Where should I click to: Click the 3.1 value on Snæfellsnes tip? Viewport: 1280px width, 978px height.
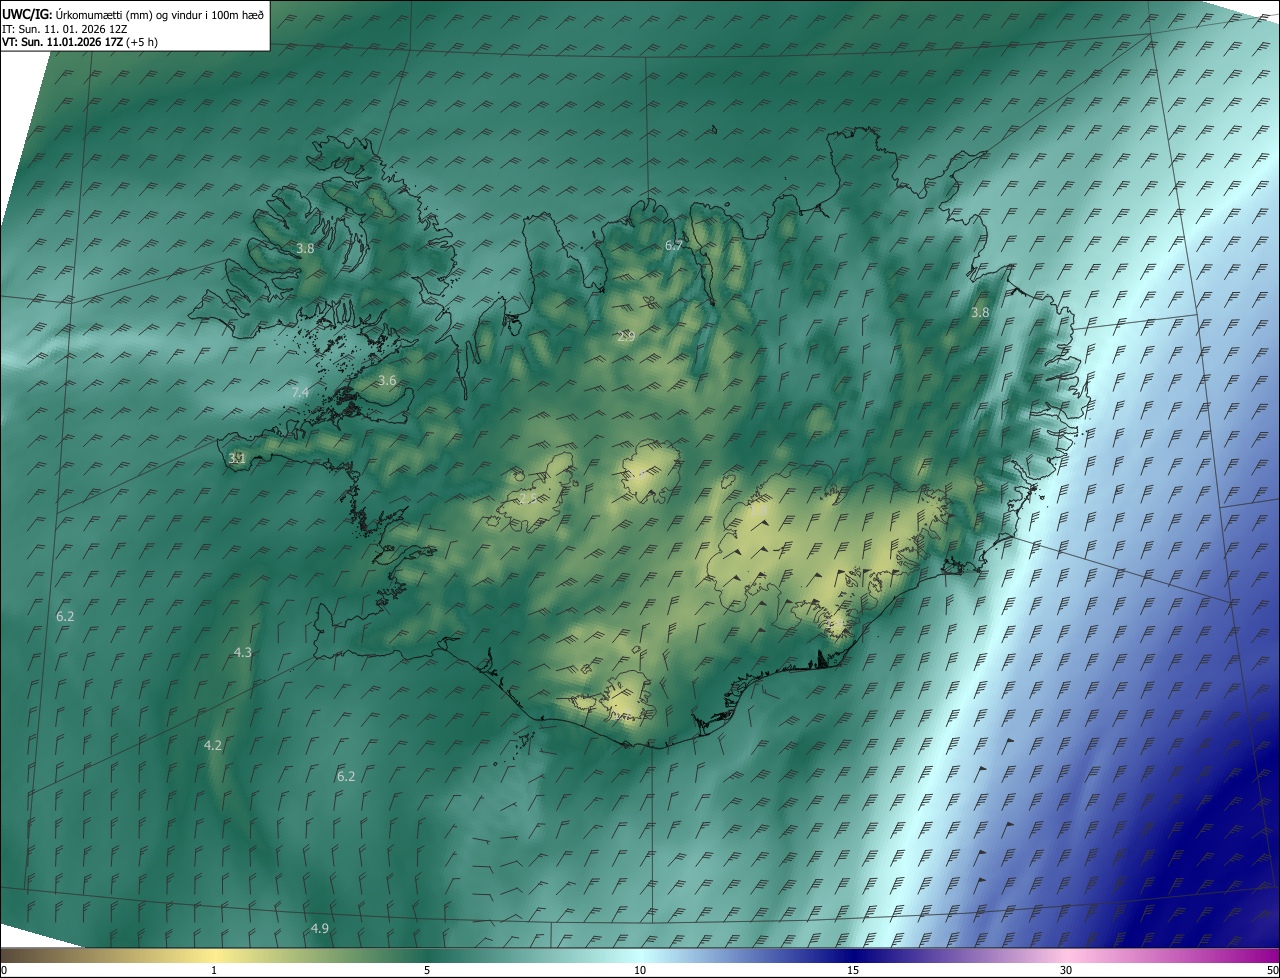click(x=237, y=458)
